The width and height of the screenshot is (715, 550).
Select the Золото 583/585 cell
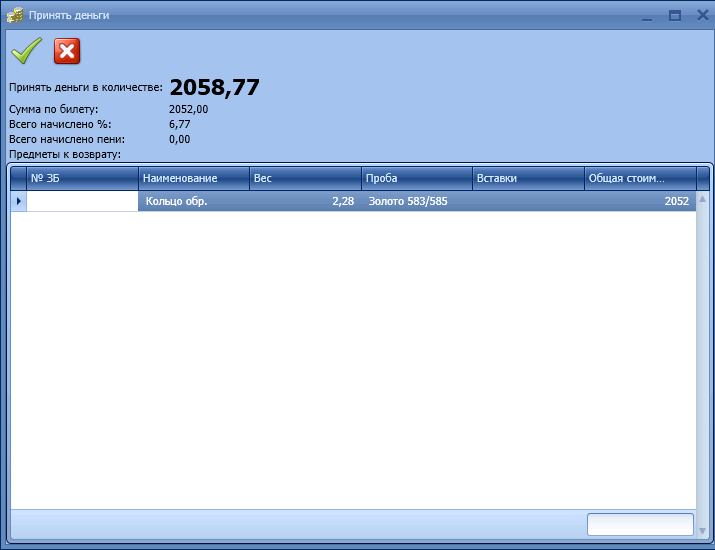(416, 201)
